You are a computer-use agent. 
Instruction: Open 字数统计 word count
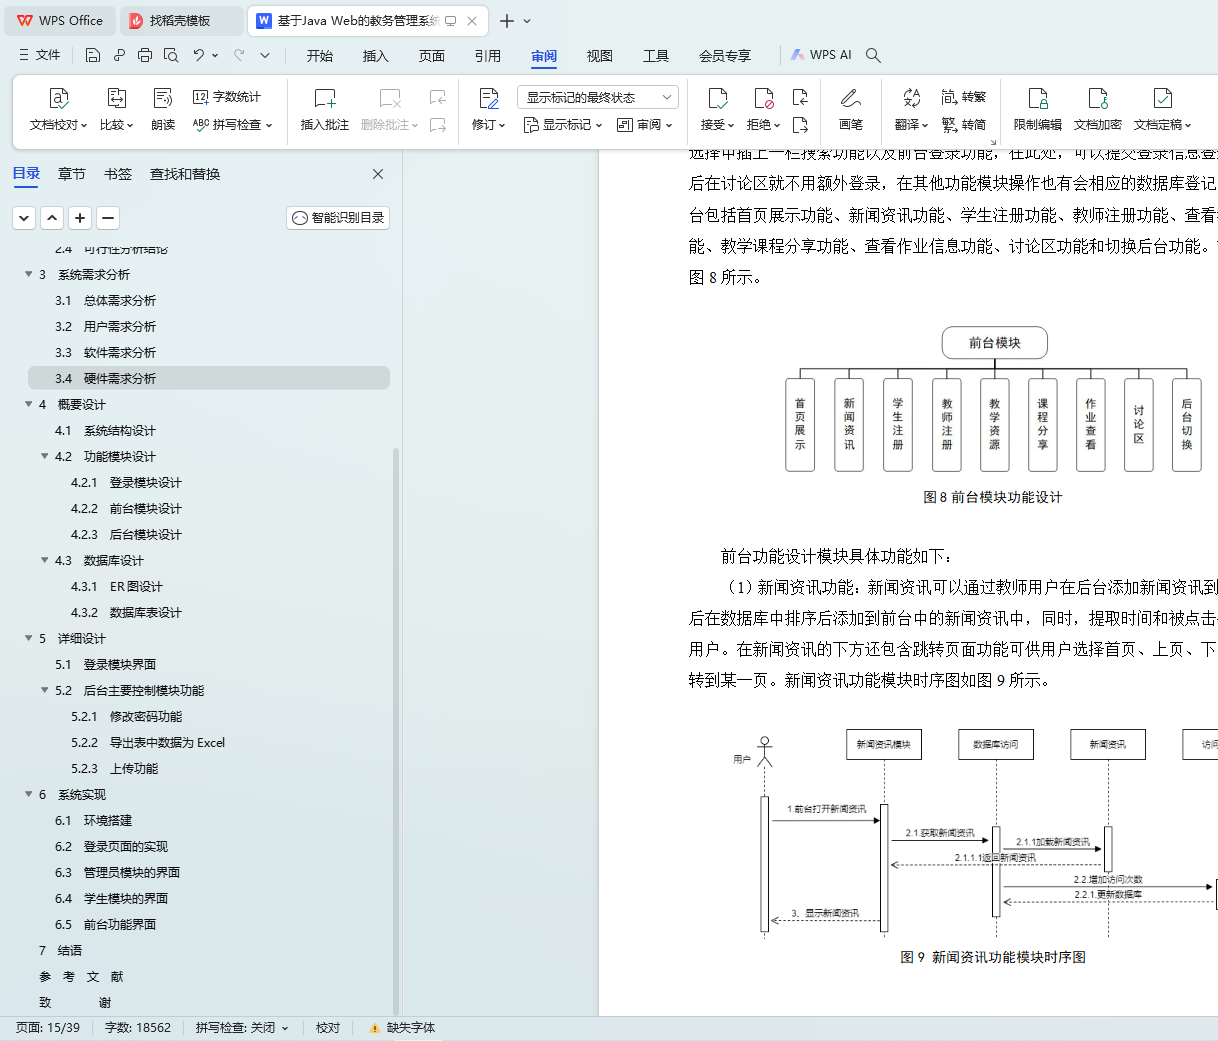(227, 97)
